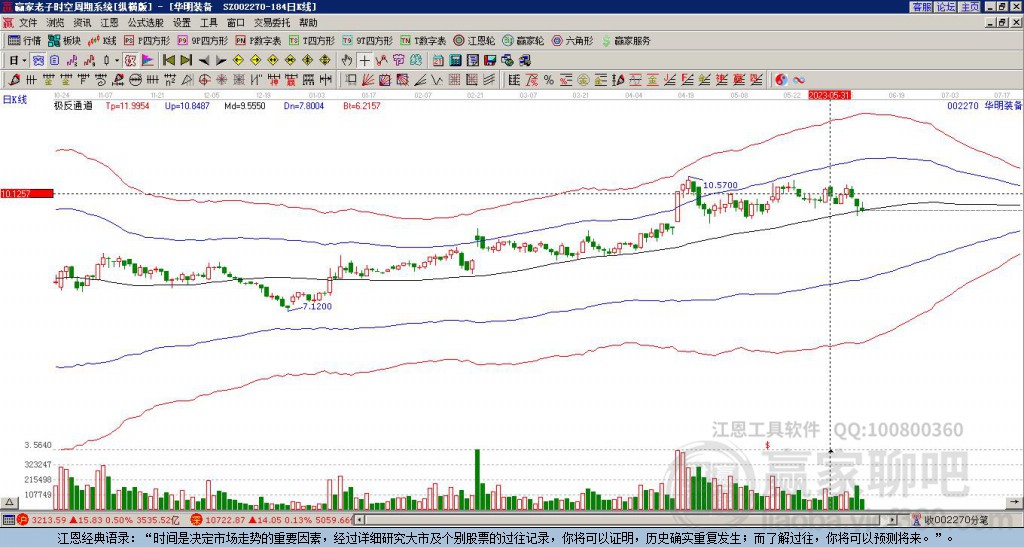Open the 9T四方形 tool

pos(367,40)
